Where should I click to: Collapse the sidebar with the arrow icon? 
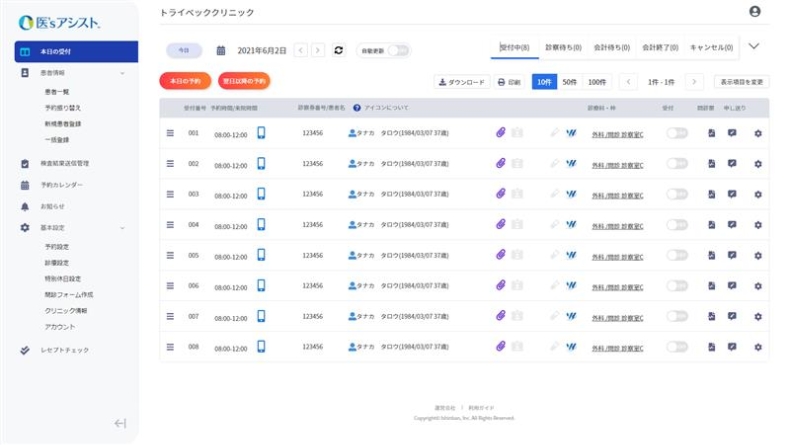coord(120,424)
